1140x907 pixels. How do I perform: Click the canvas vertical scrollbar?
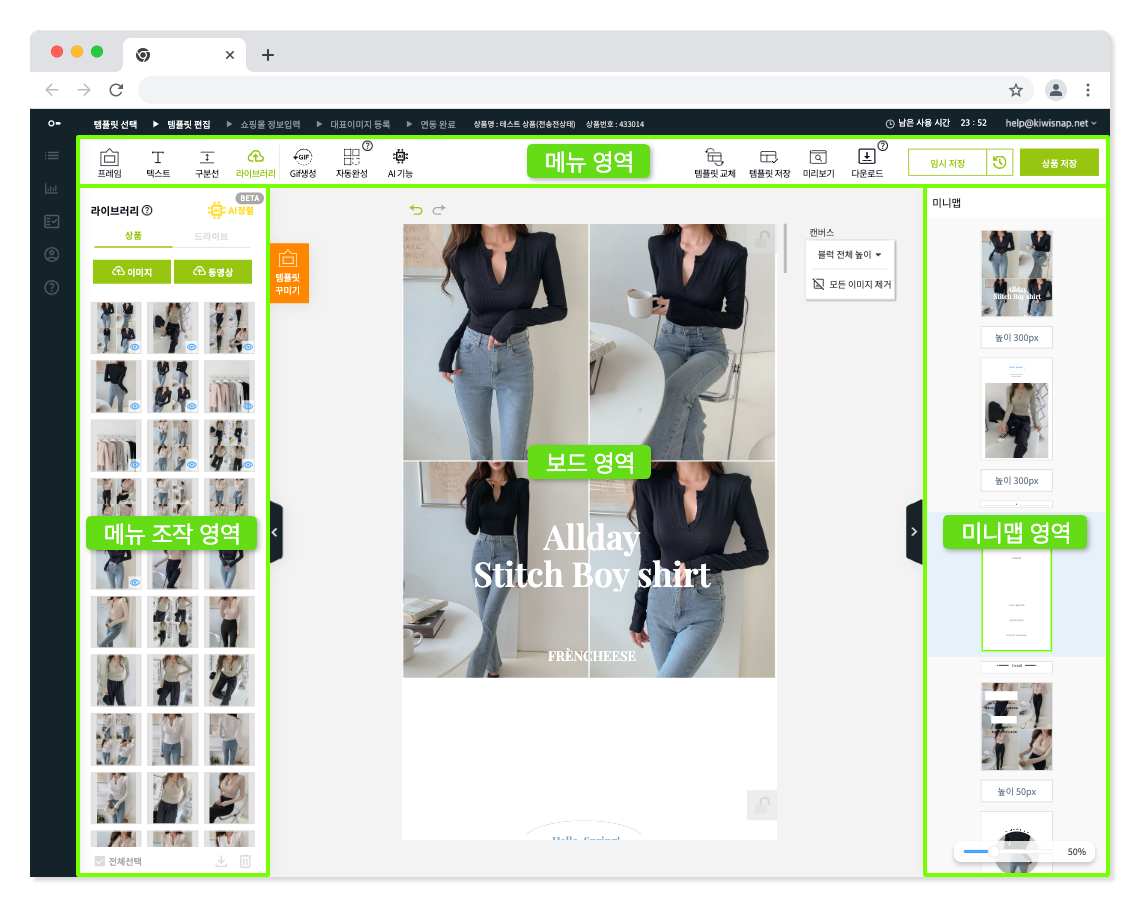point(785,249)
